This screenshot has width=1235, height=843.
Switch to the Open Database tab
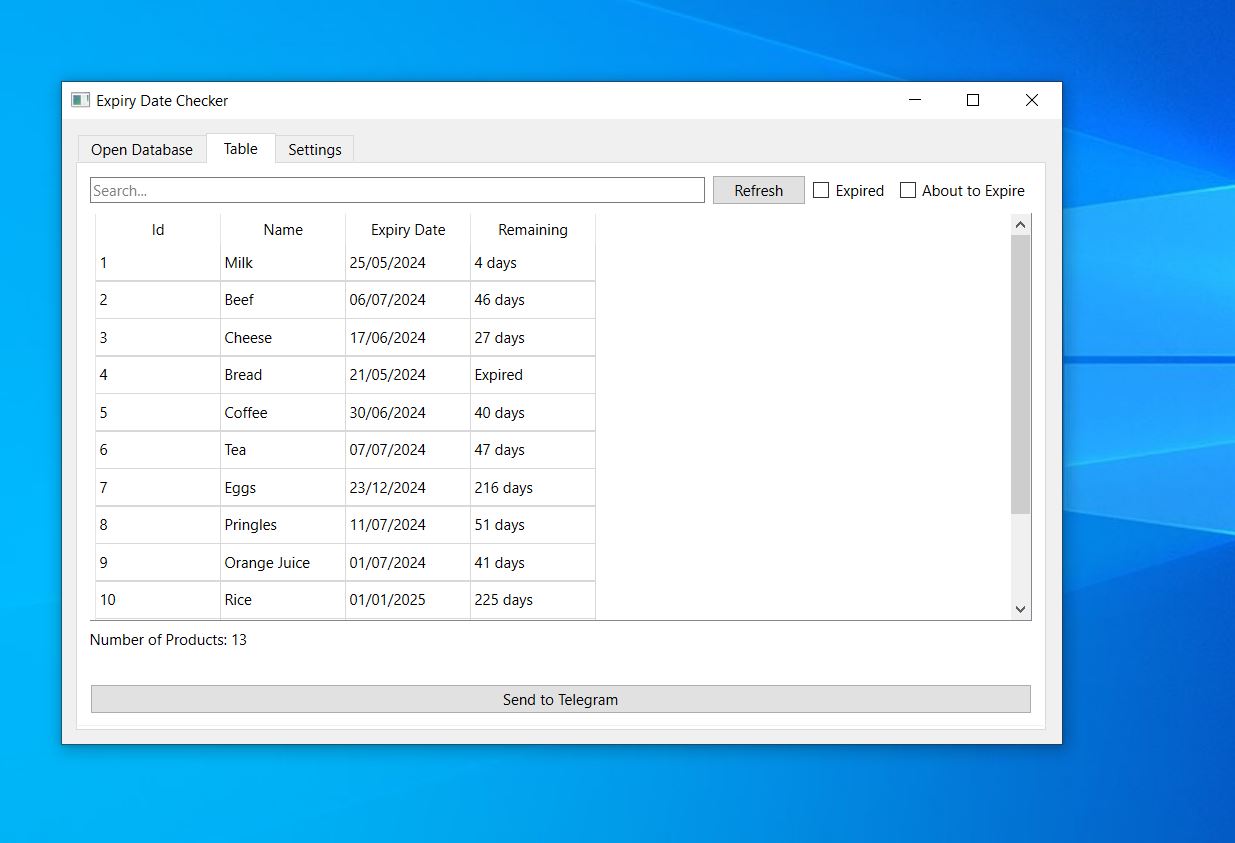click(142, 150)
